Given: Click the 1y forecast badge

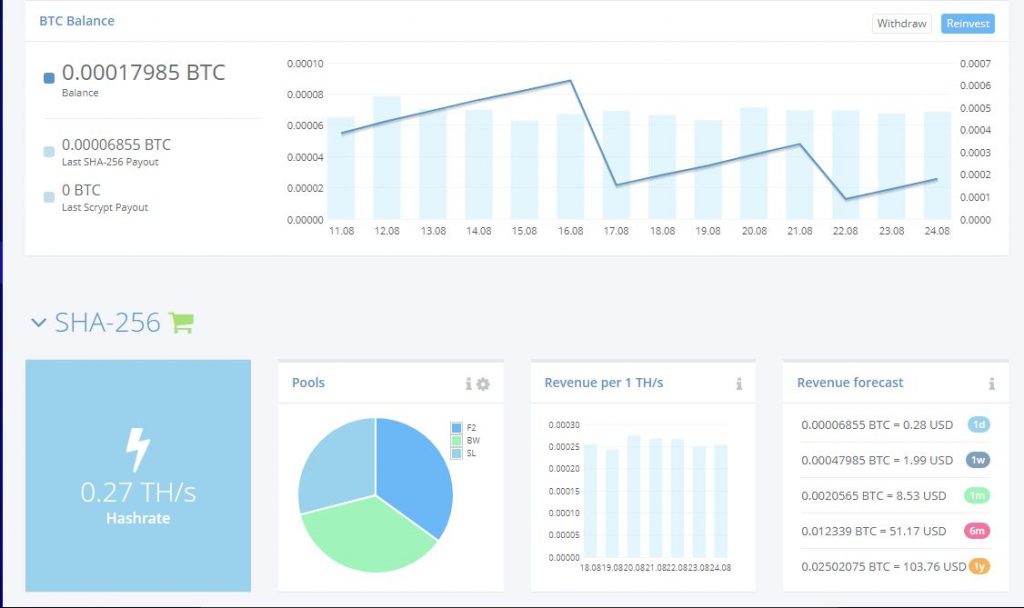Looking at the screenshot, I should pos(979,566).
